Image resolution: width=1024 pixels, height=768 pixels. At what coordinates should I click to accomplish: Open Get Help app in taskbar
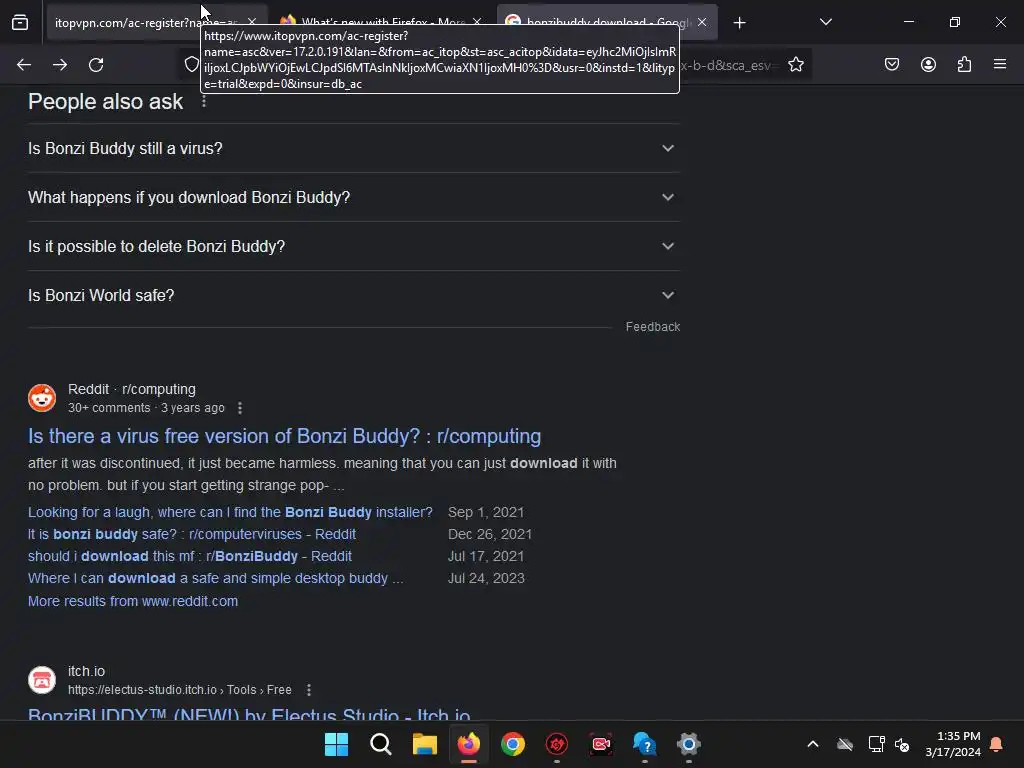click(645, 744)
